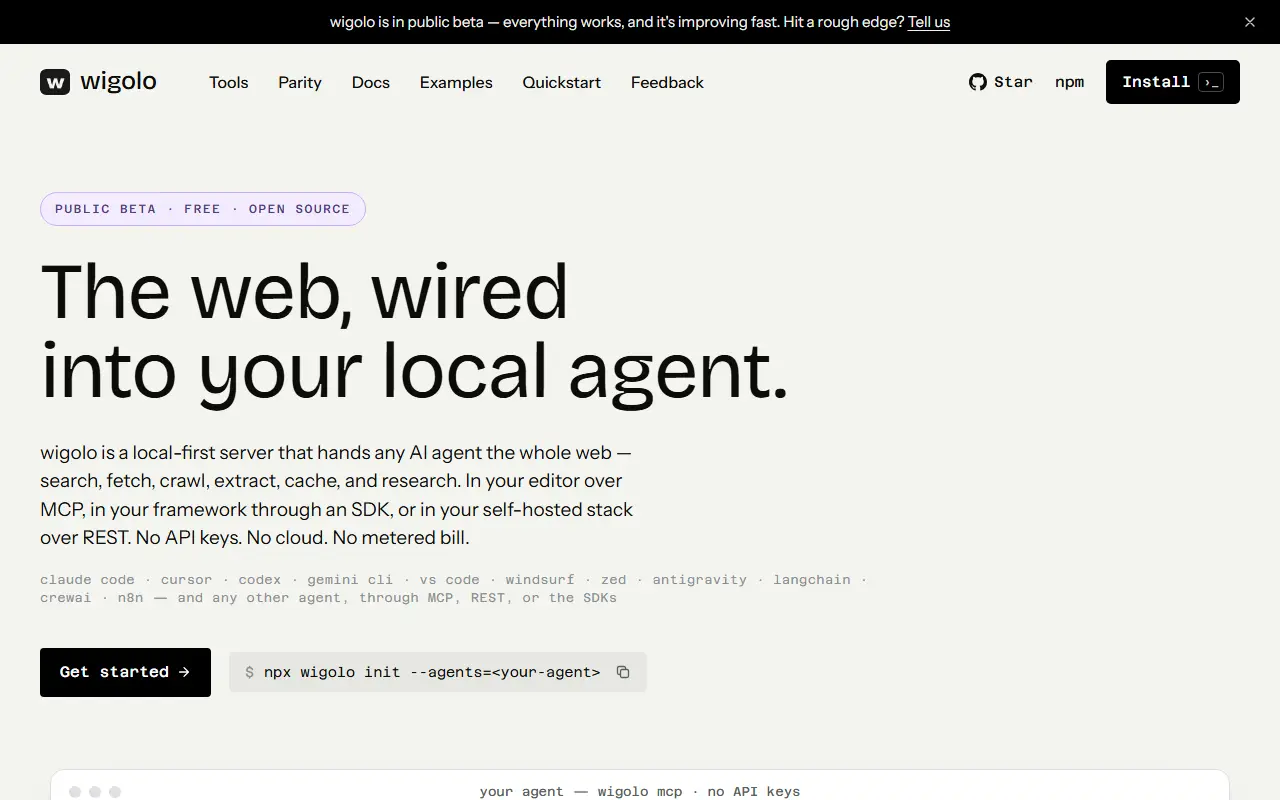The width and height of the screenshot is (1280, 800).
Task: Click the 'gemini cli' text
Action: coord(351,580)
